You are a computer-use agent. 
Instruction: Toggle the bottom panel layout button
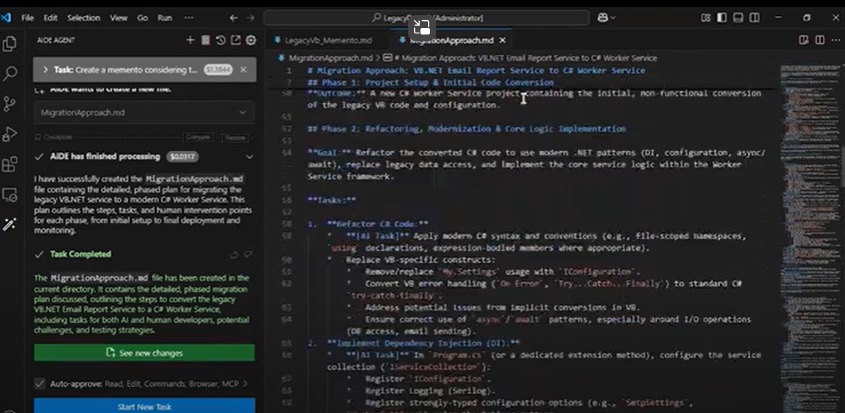[x=736, y=17]
